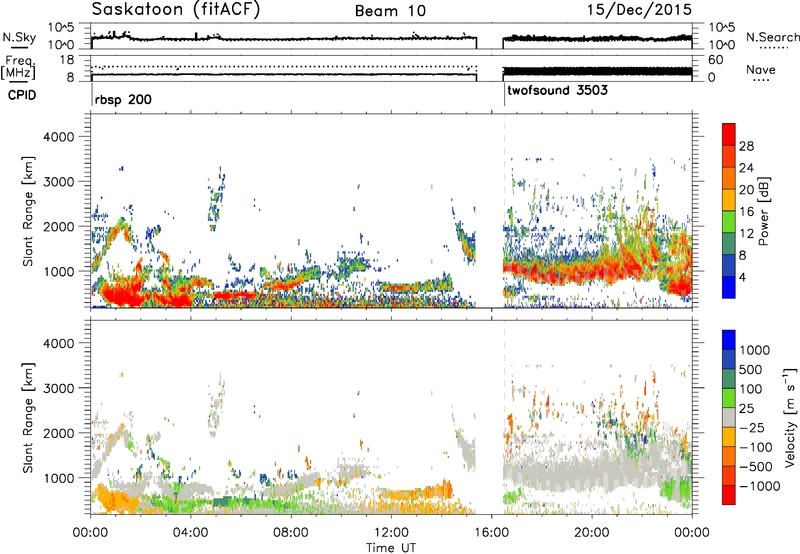
Task: Click the "10^0" tick beside N.Search
Action: point(722,45)
